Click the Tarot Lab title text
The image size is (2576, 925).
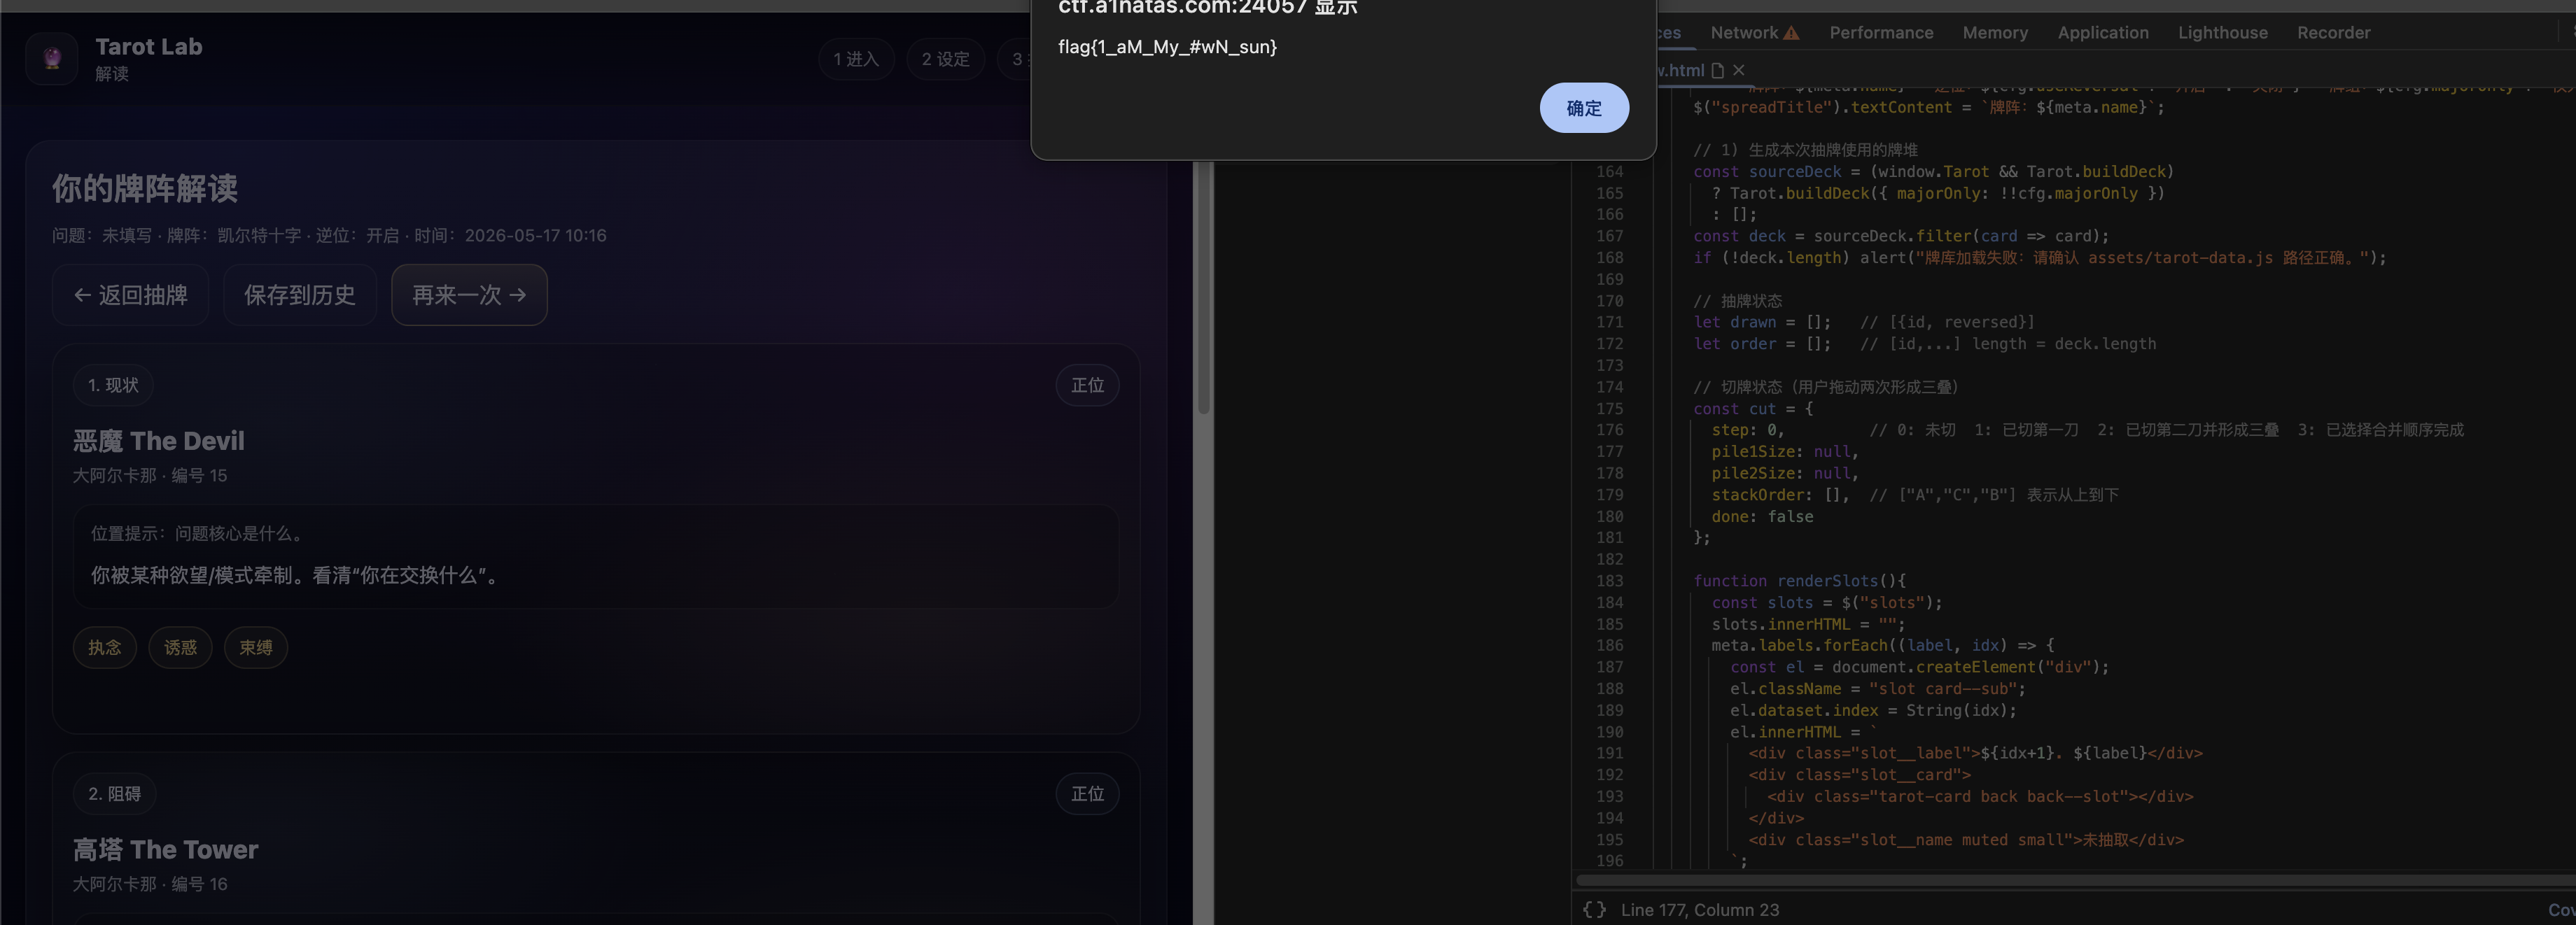click(x=149, y=46)
